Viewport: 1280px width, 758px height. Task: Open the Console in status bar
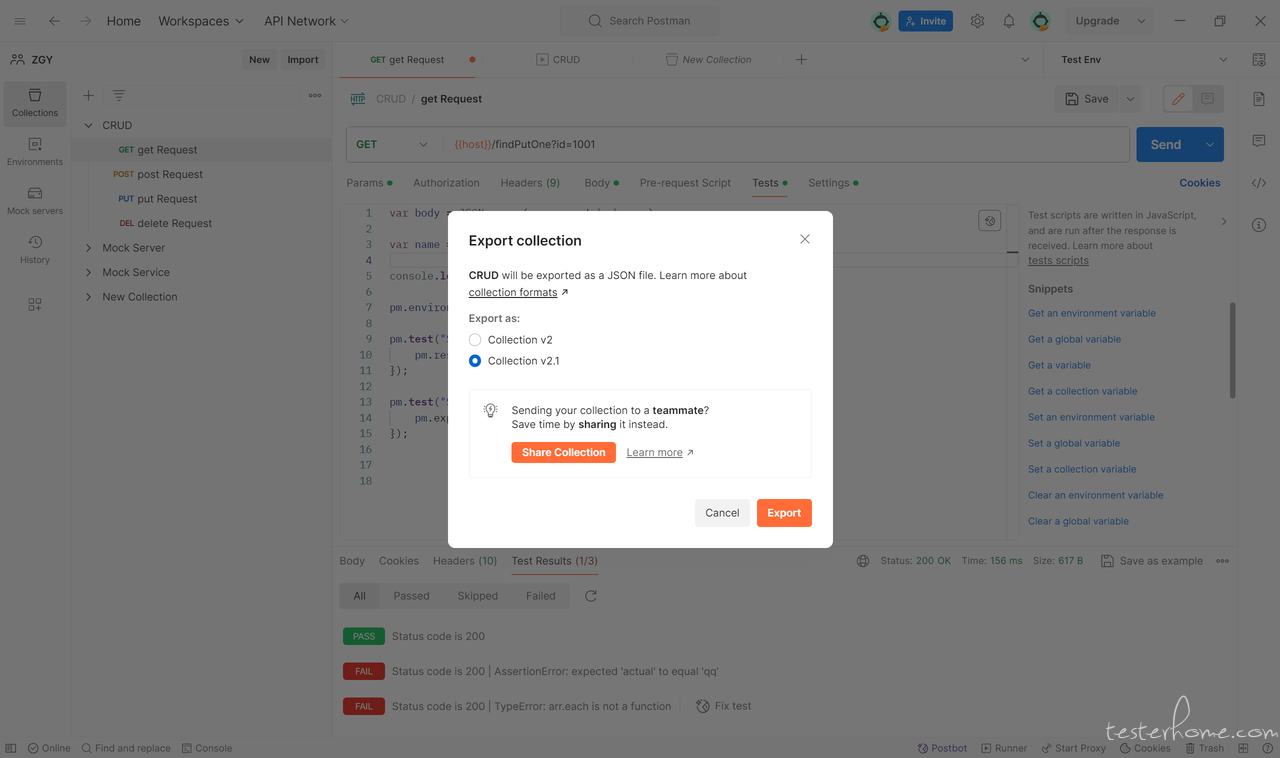206,748
